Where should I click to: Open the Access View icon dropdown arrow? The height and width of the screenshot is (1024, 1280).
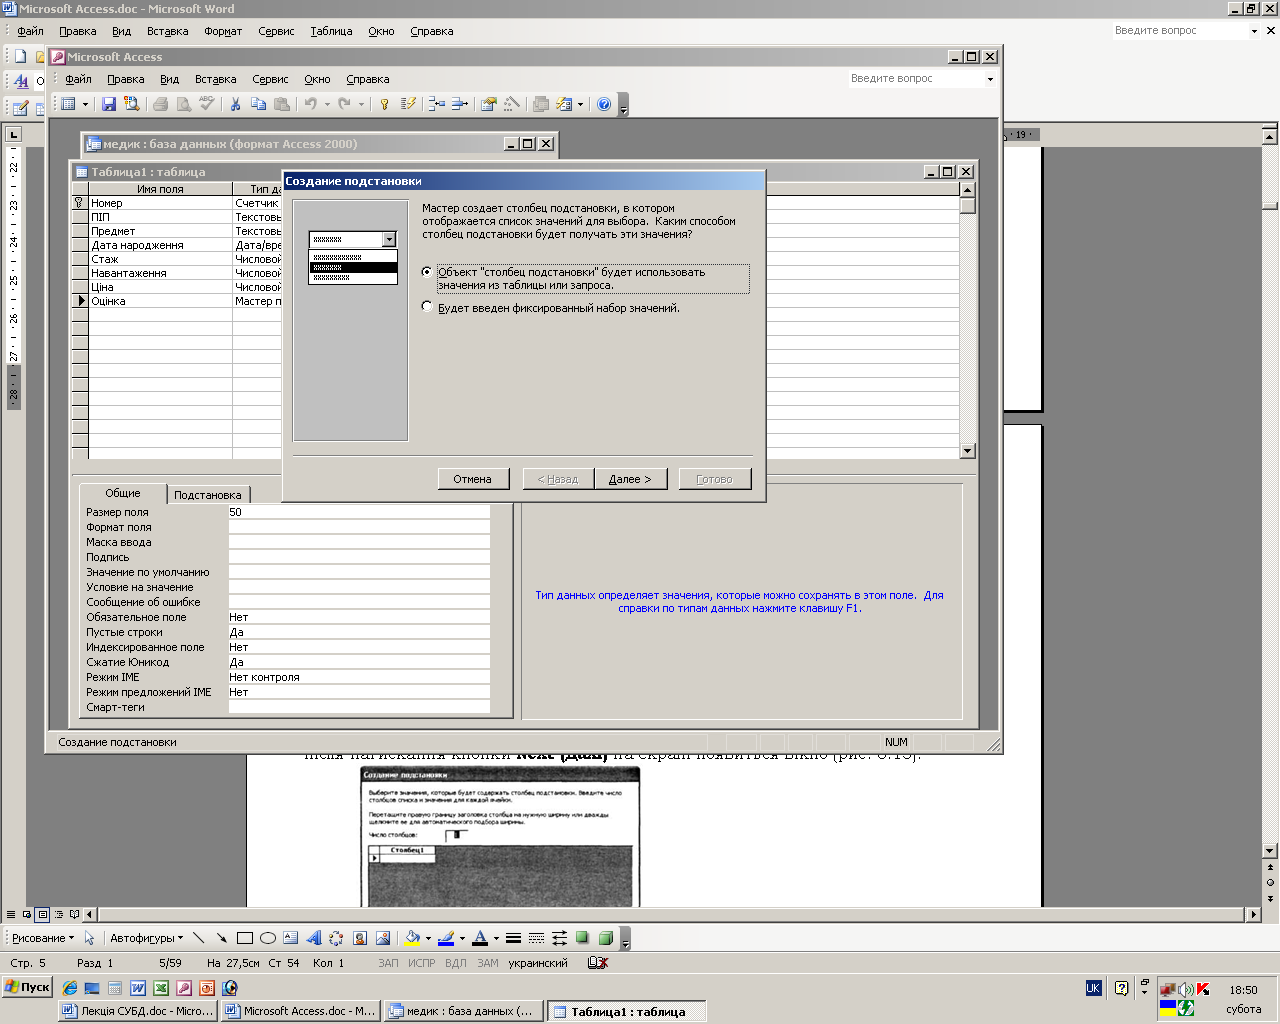coord(85,104)
